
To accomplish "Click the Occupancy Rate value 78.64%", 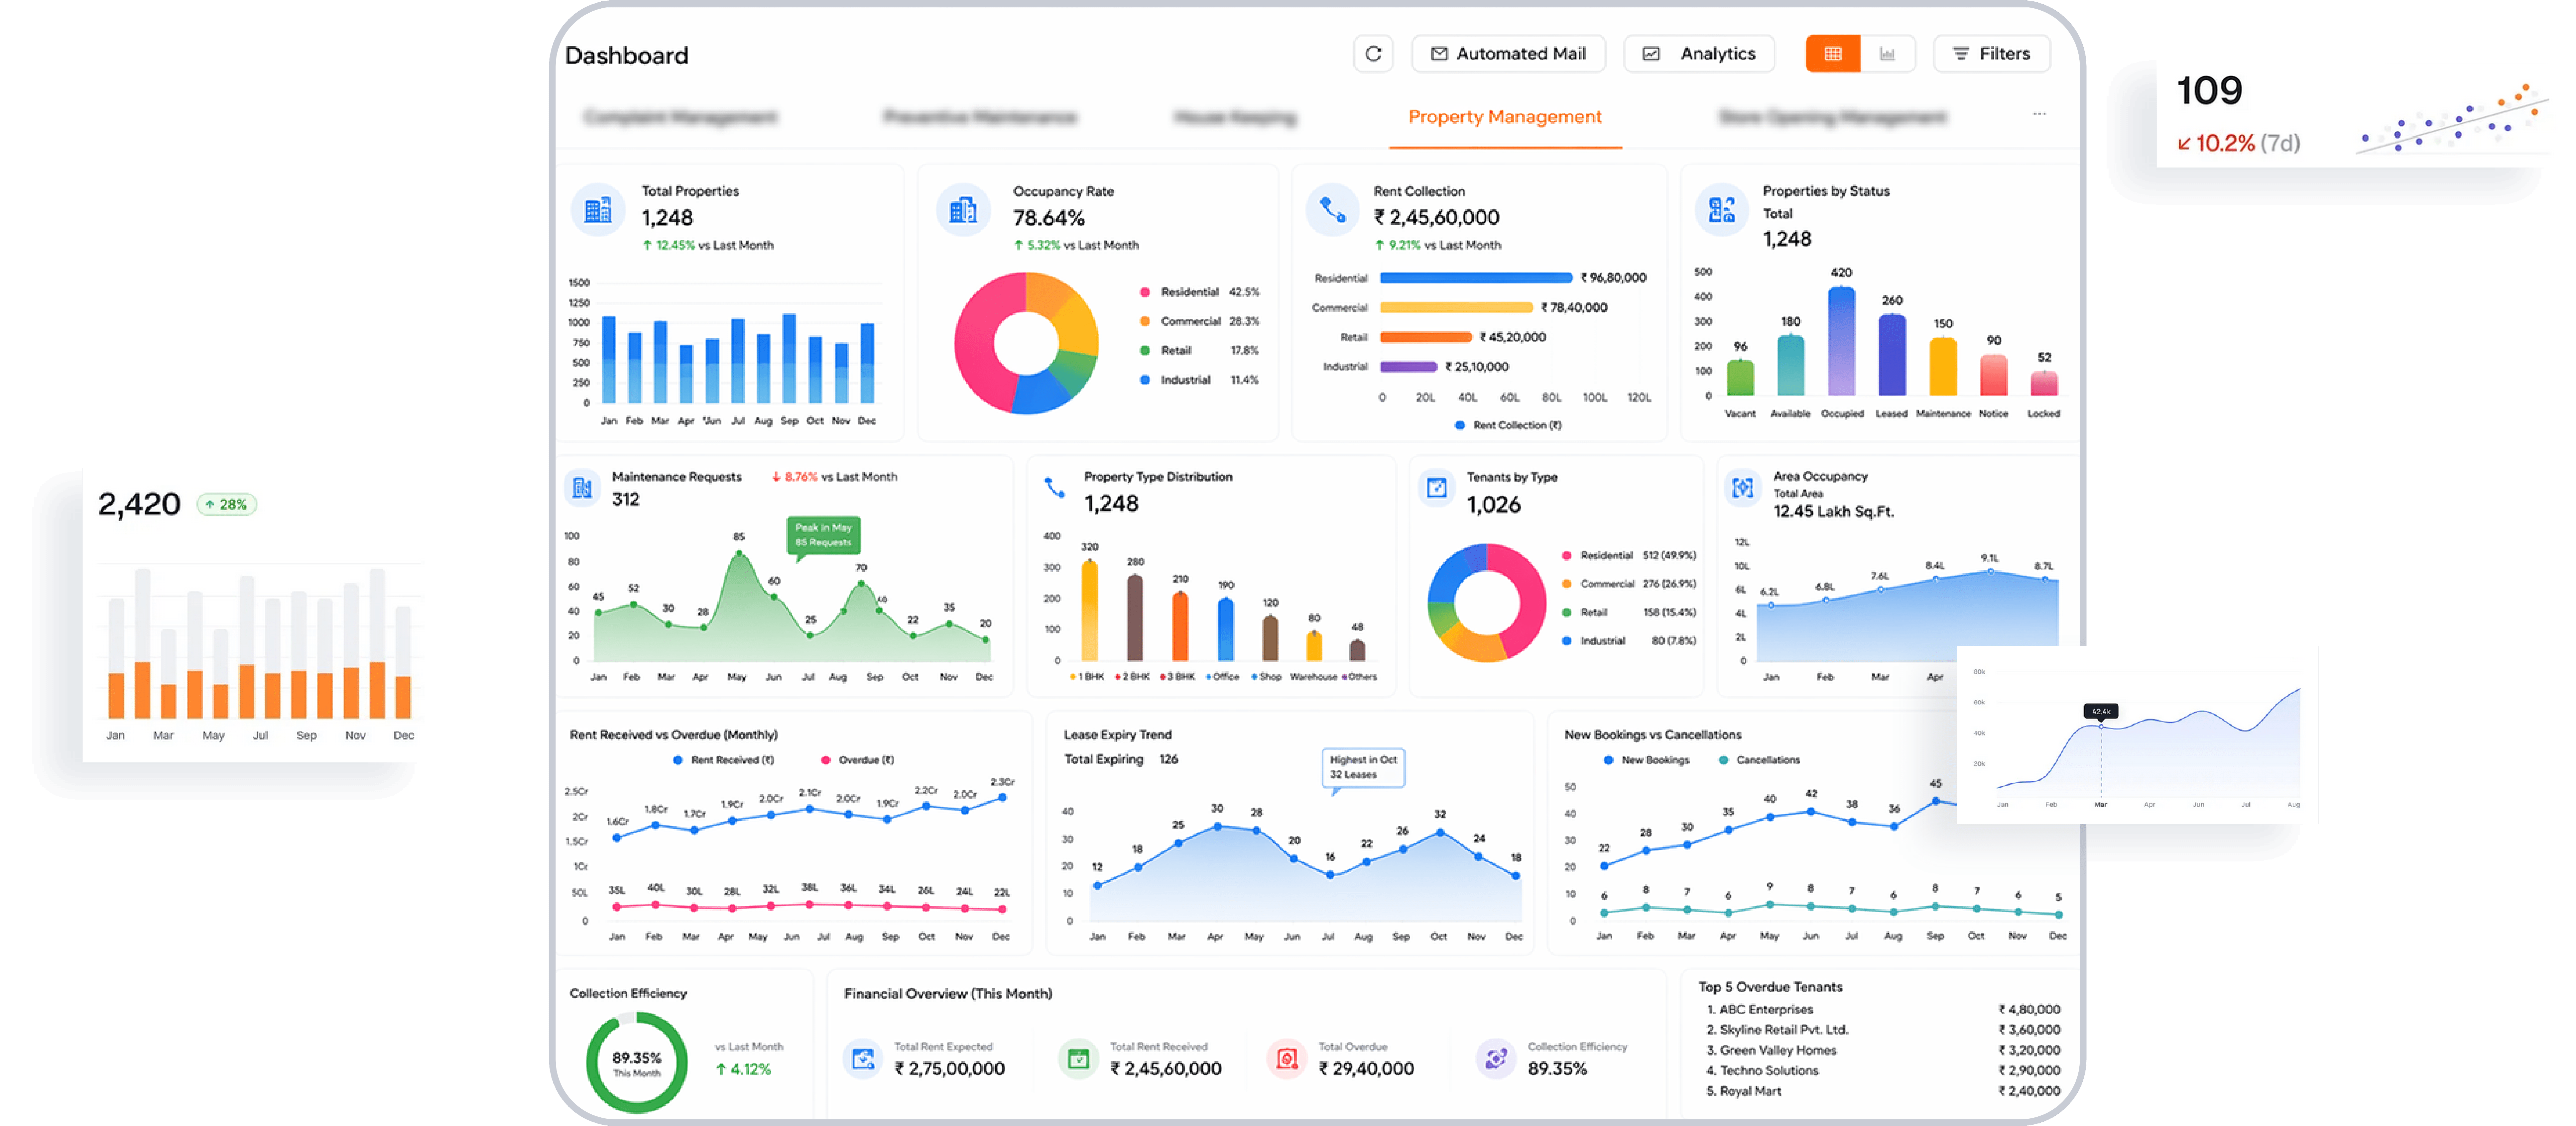I will click(x=1049, y=218).
